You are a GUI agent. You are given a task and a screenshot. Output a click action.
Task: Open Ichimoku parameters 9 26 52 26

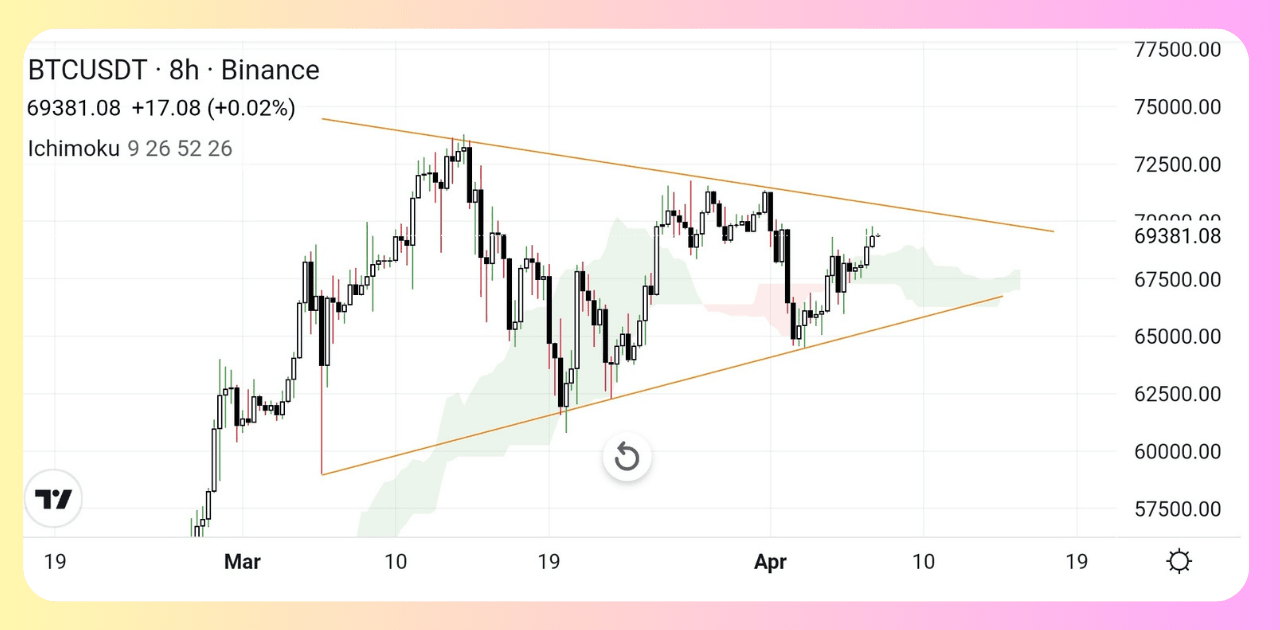click(x=180, y=149)
